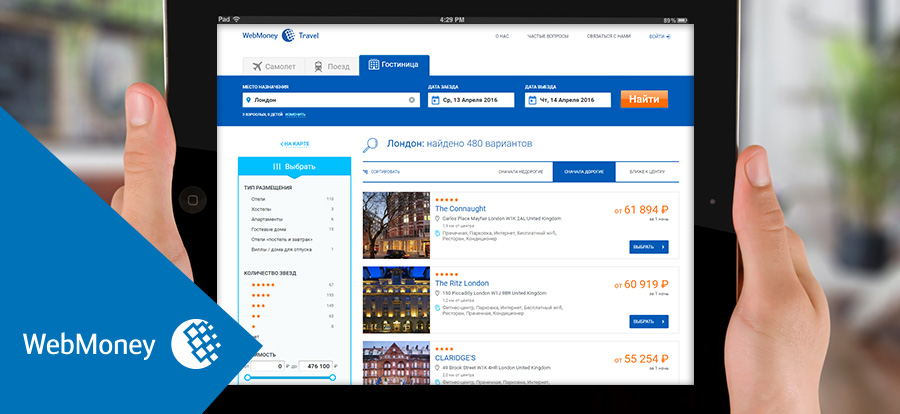900x414 pixels.
Task: Filter by four-star rating row
Action: pos(292,295)
